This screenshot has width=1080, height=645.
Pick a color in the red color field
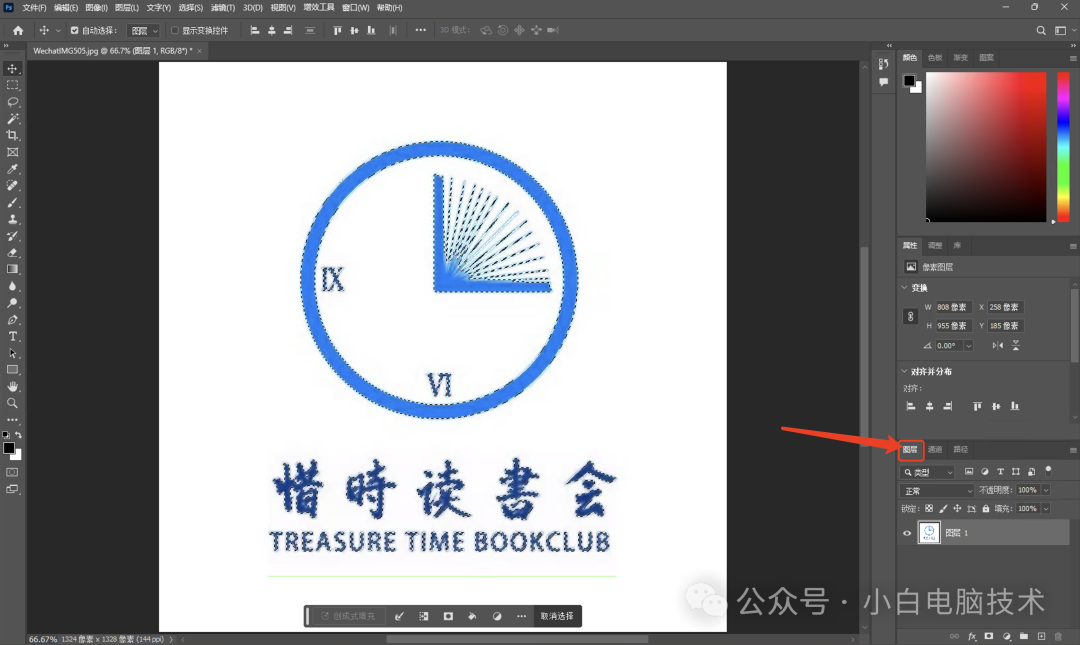click(986, 147)
